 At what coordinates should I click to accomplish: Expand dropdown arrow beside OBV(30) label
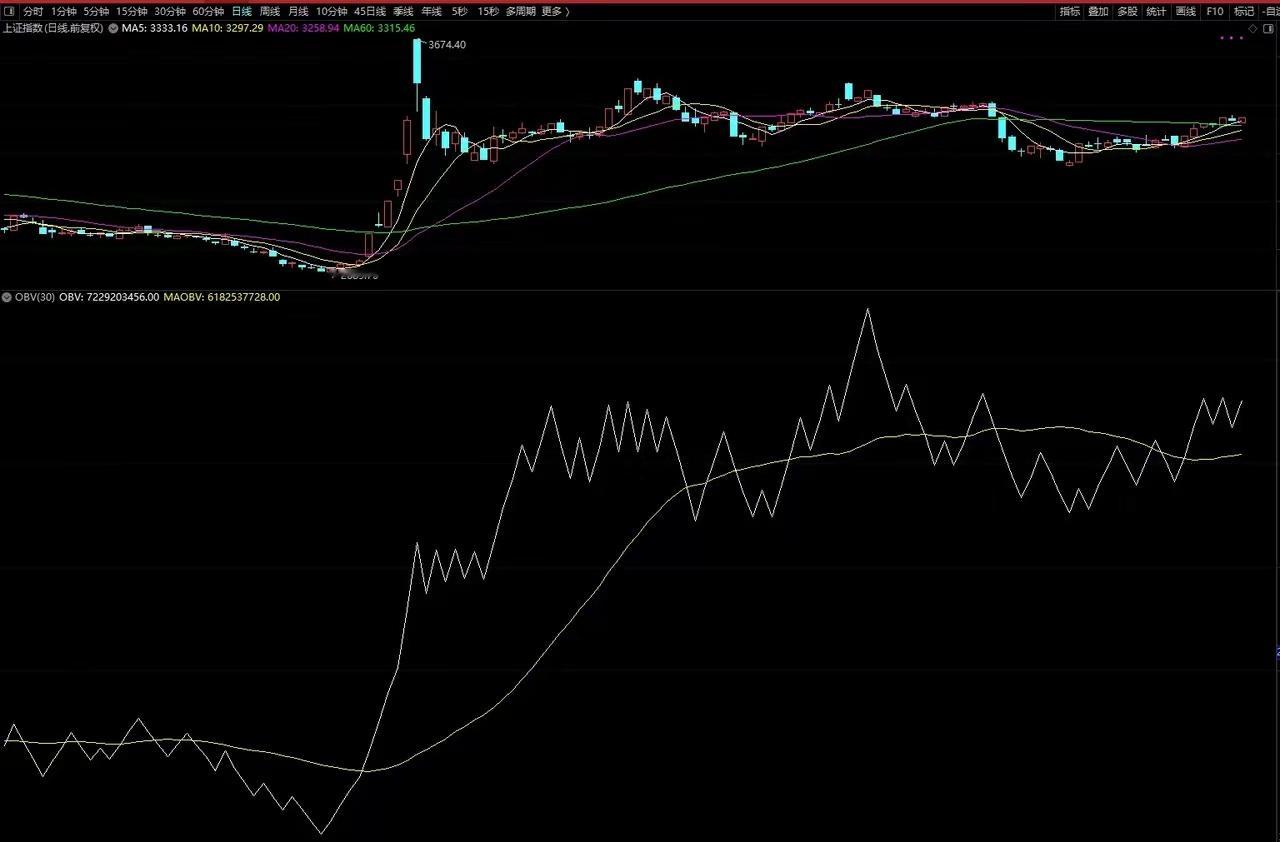click(6, 297)
